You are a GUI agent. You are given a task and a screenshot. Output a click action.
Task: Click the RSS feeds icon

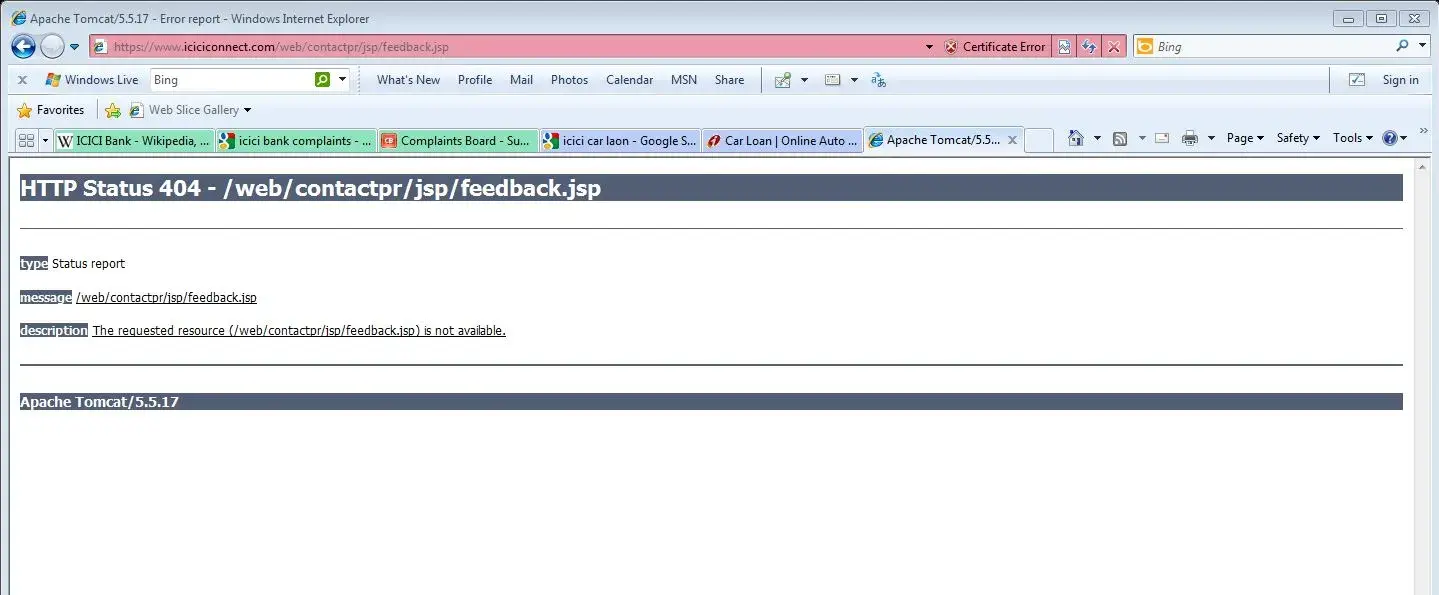pos(1121,138)
